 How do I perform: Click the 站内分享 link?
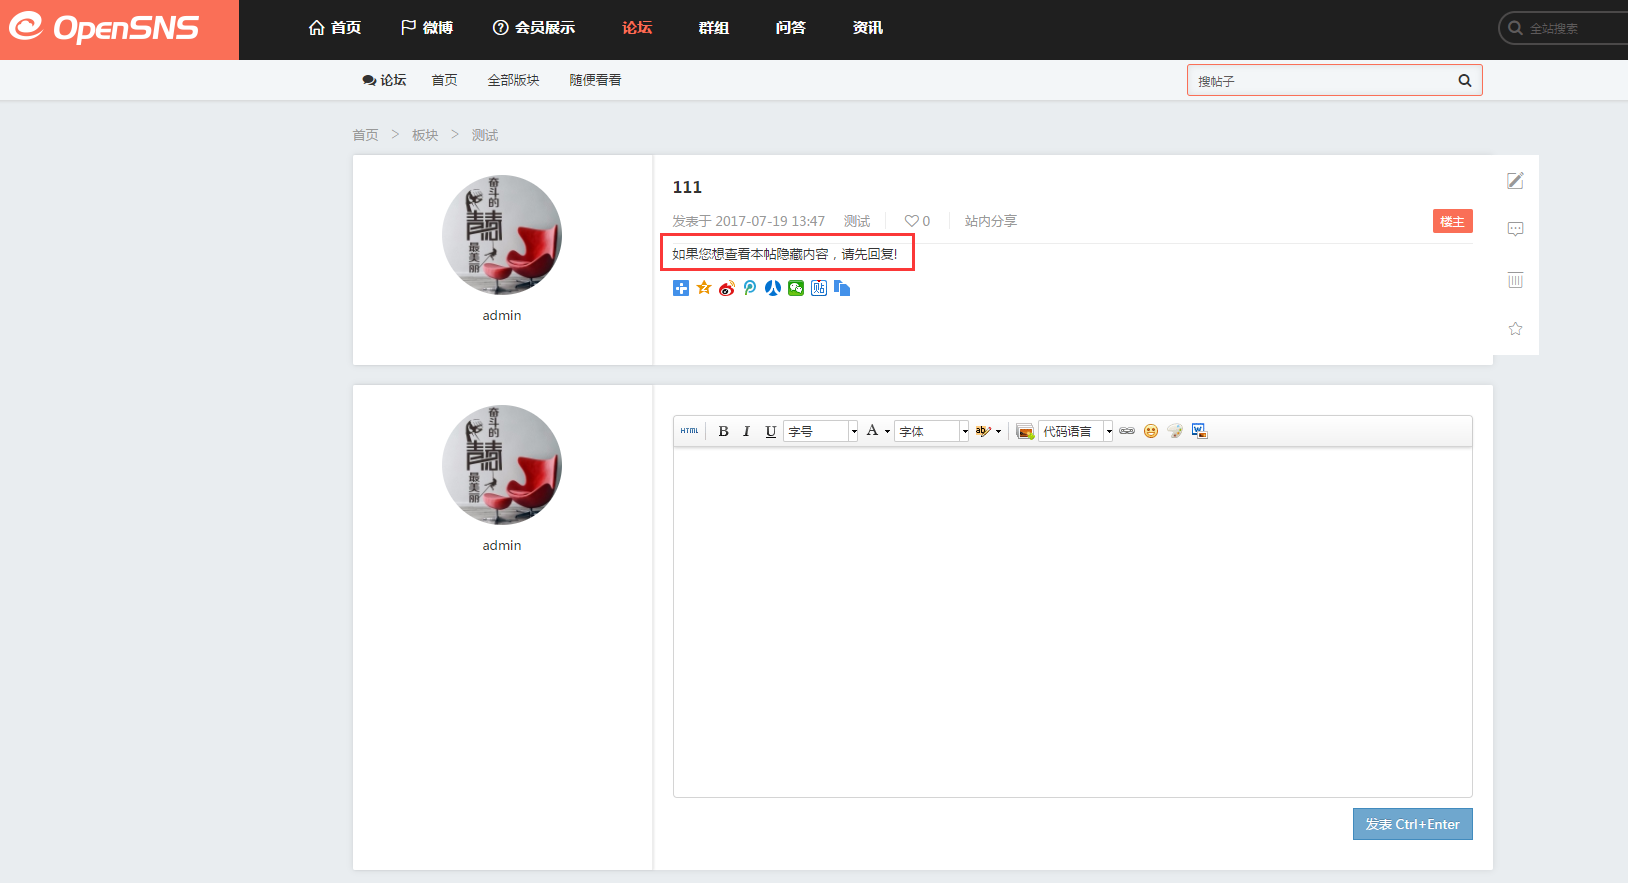[990, 221]
